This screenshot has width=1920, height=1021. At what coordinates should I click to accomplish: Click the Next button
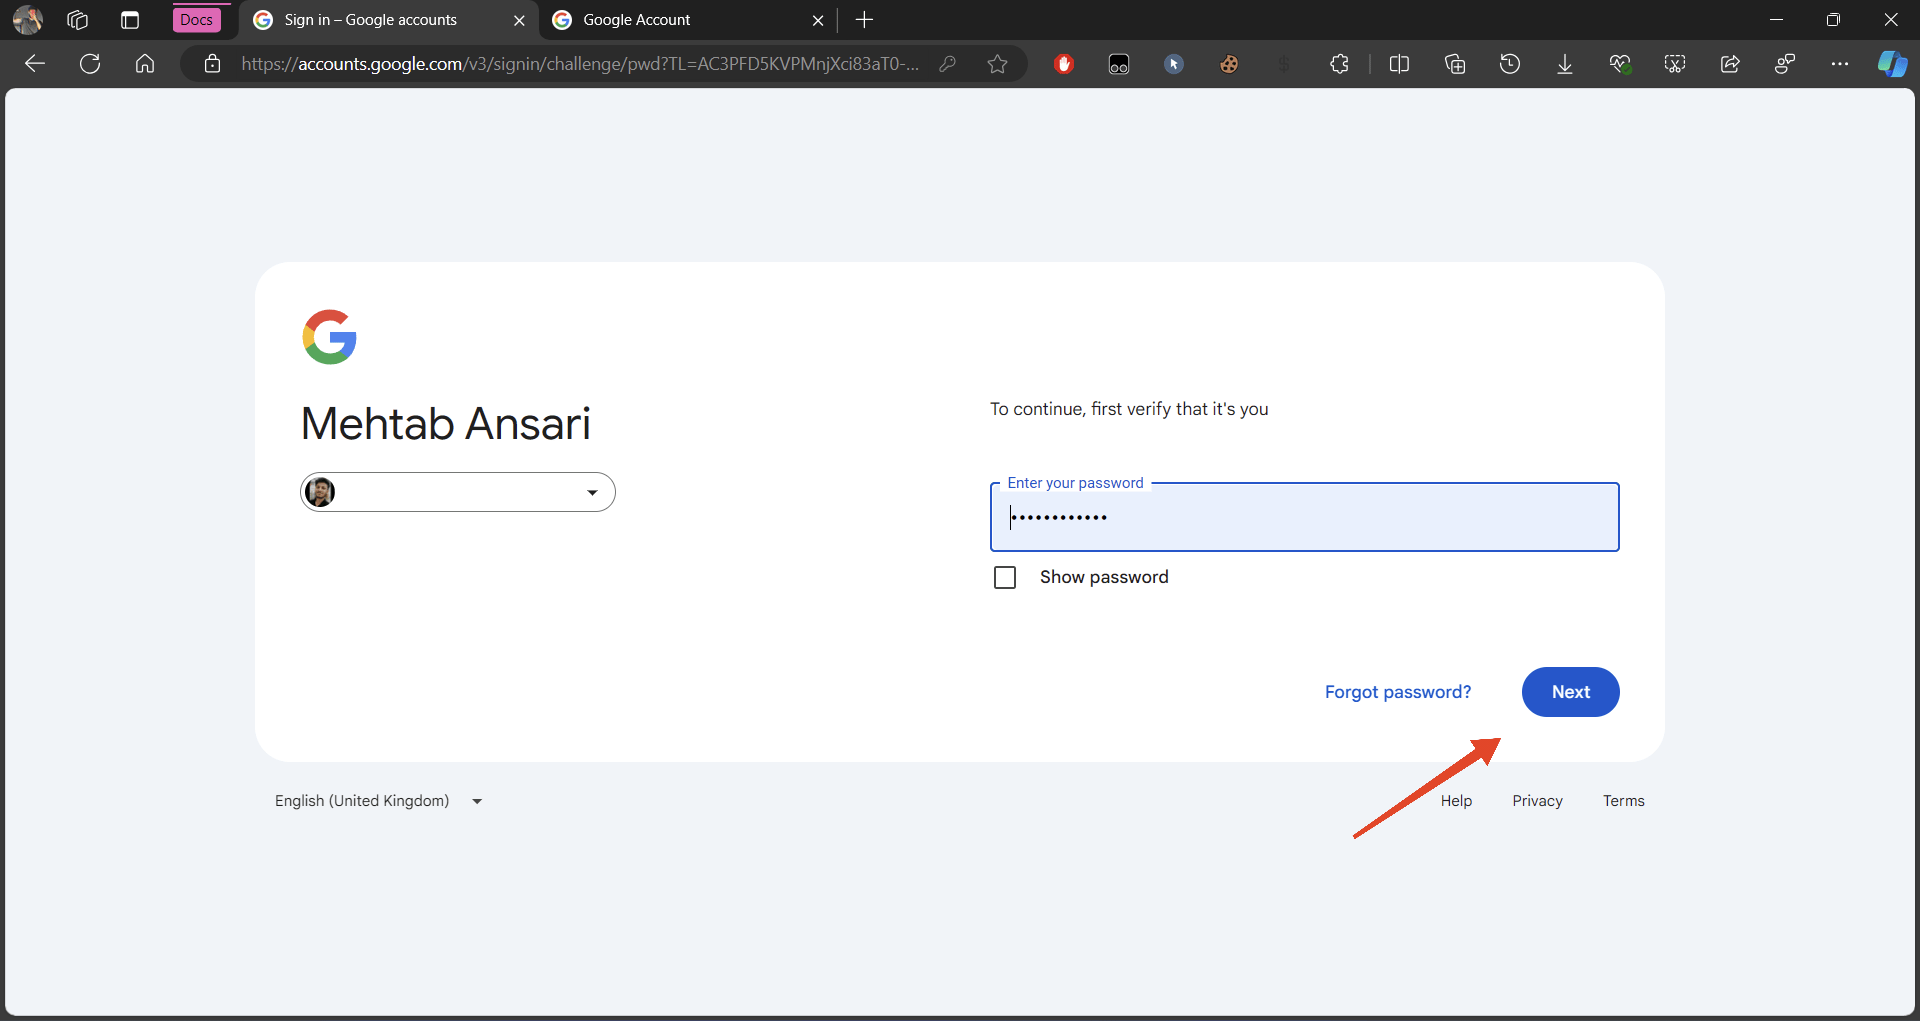click(x=1570, y=692)
